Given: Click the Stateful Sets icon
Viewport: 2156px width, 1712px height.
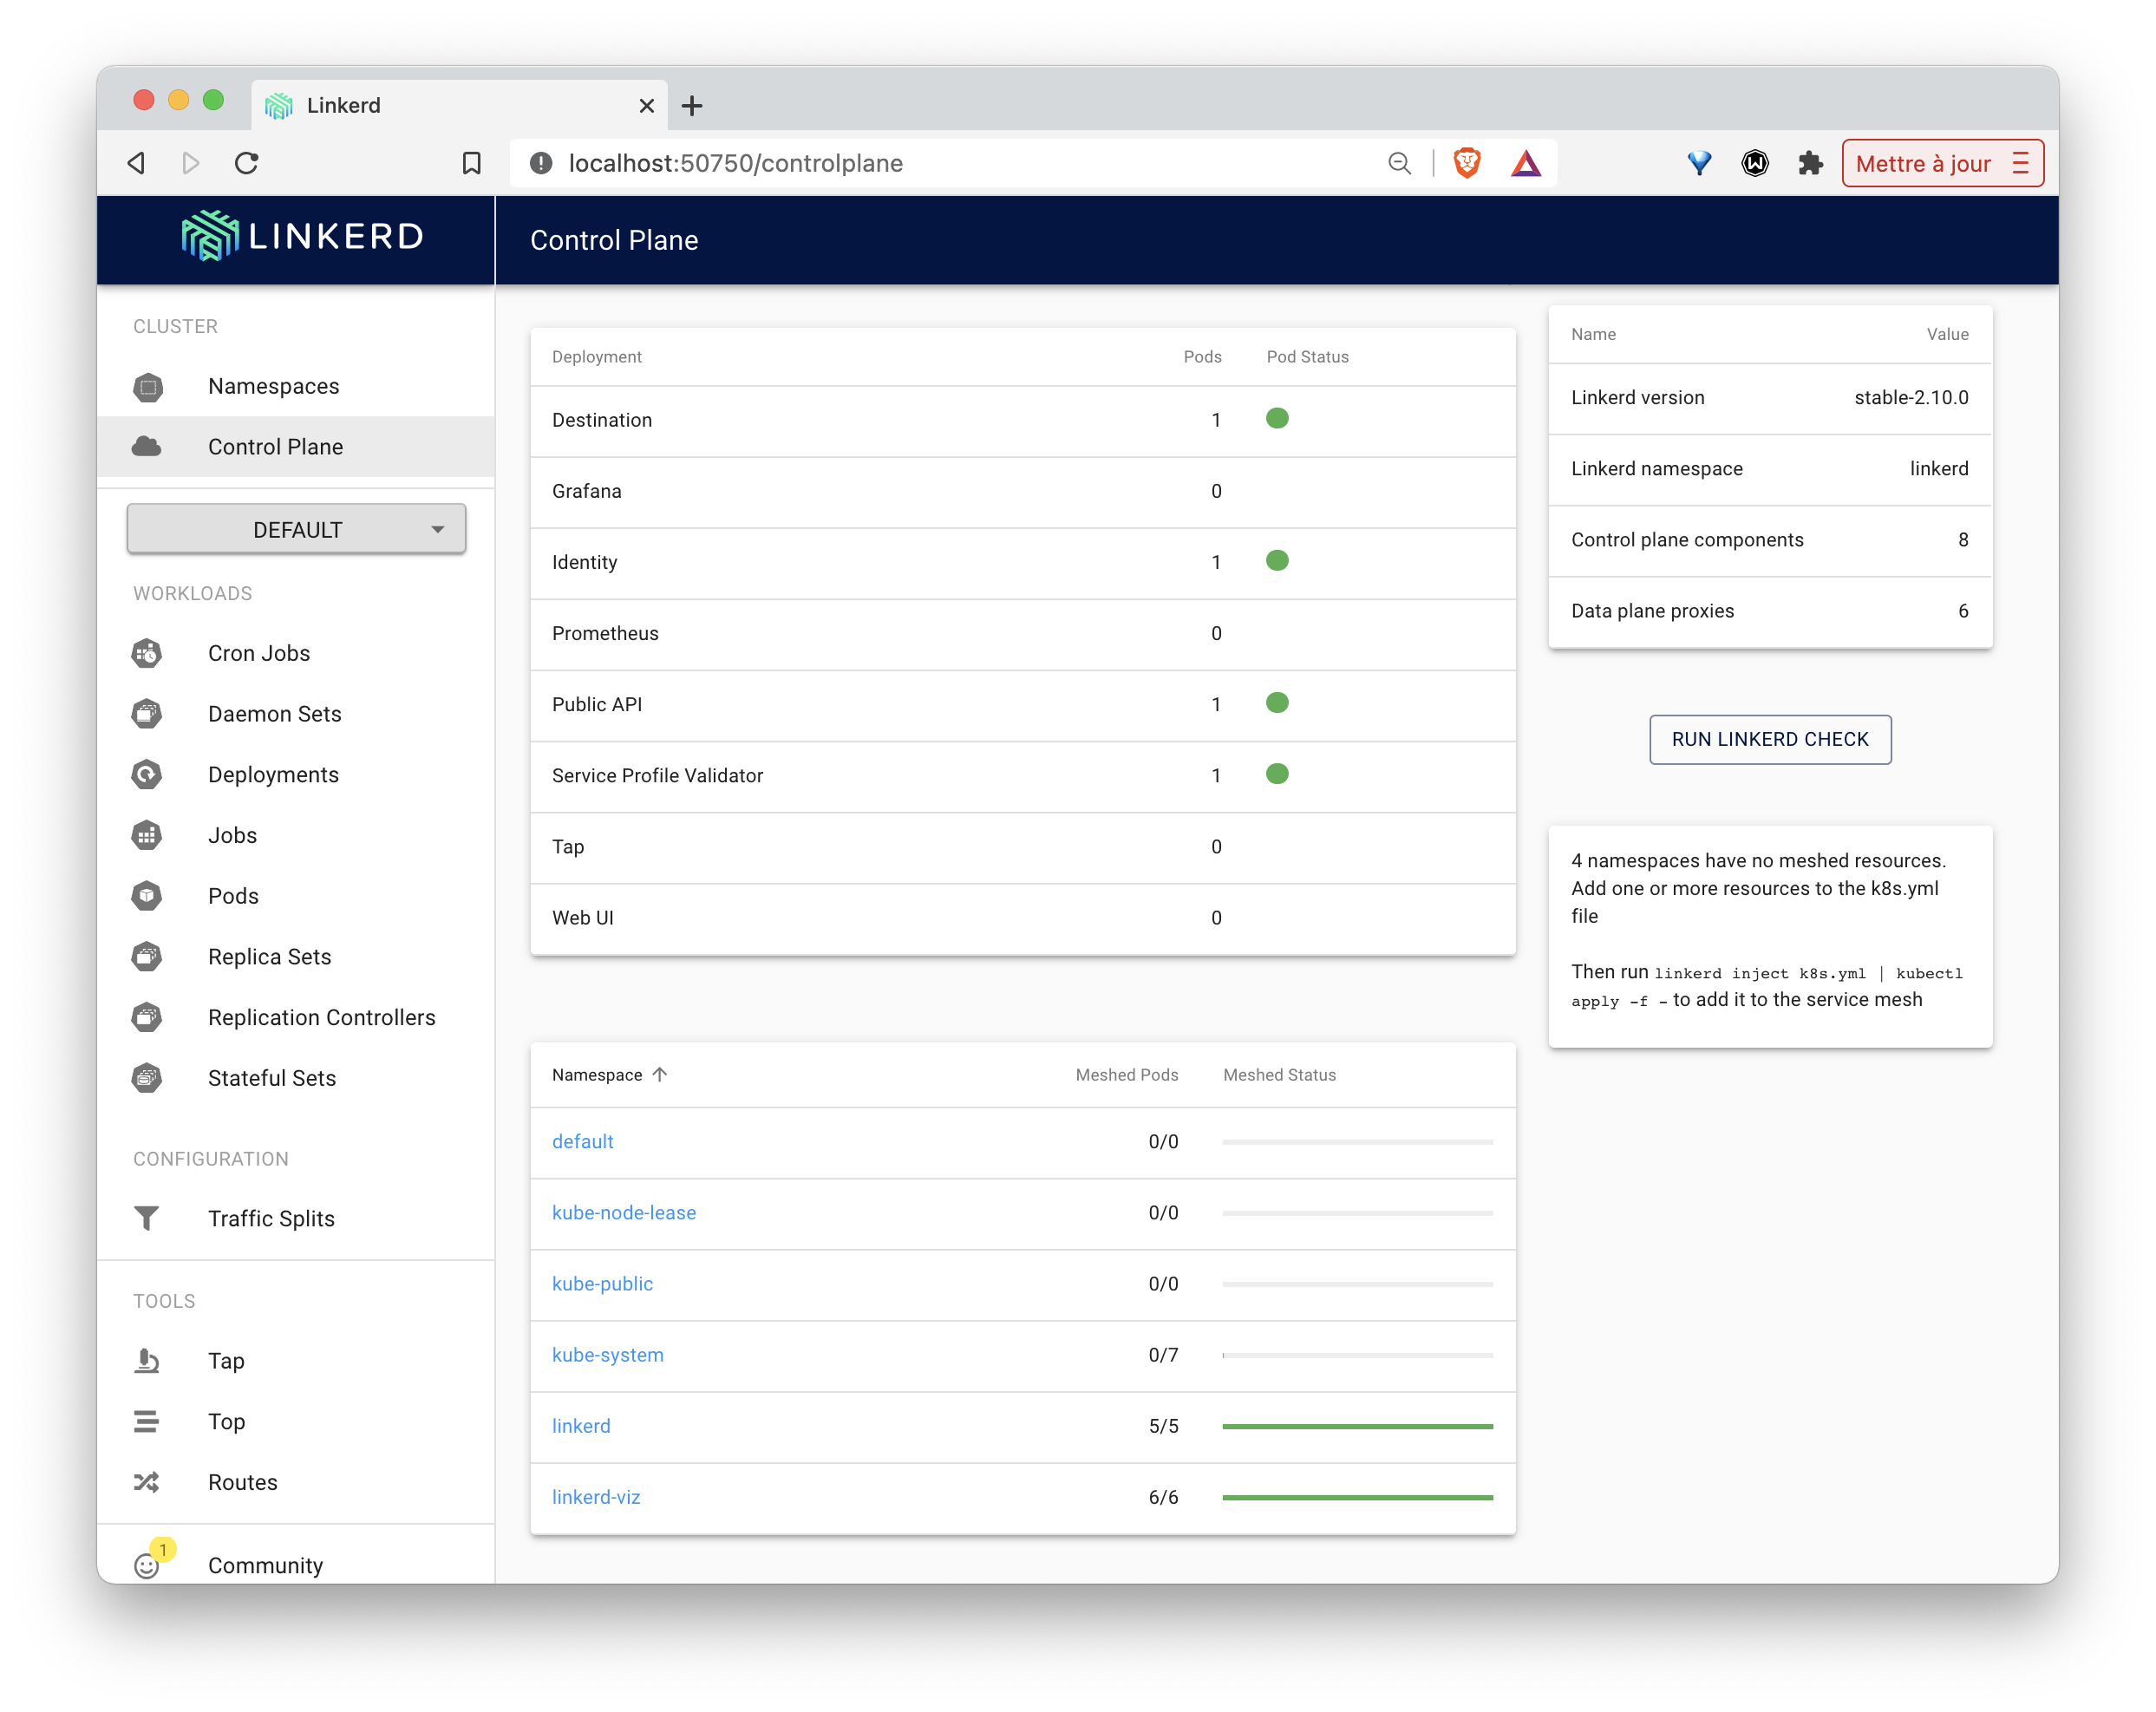Looking at the screenshot, I should 147,1078.
